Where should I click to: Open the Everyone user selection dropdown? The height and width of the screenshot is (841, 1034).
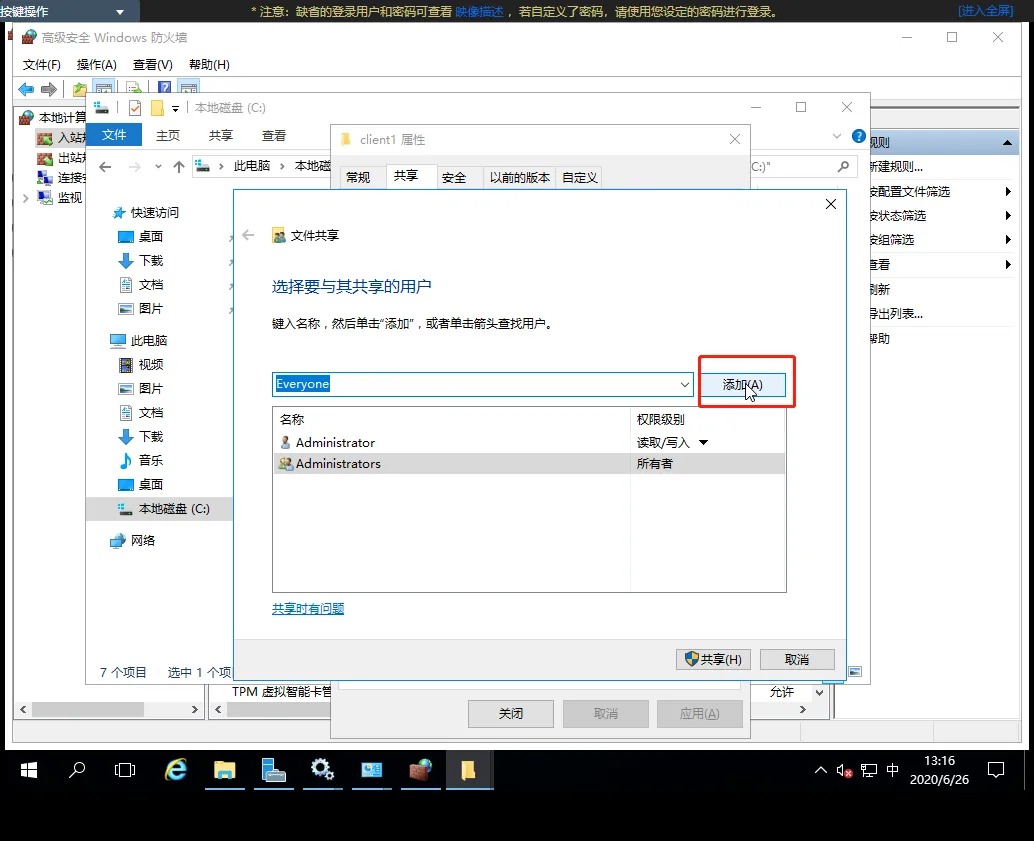point(684,384)
